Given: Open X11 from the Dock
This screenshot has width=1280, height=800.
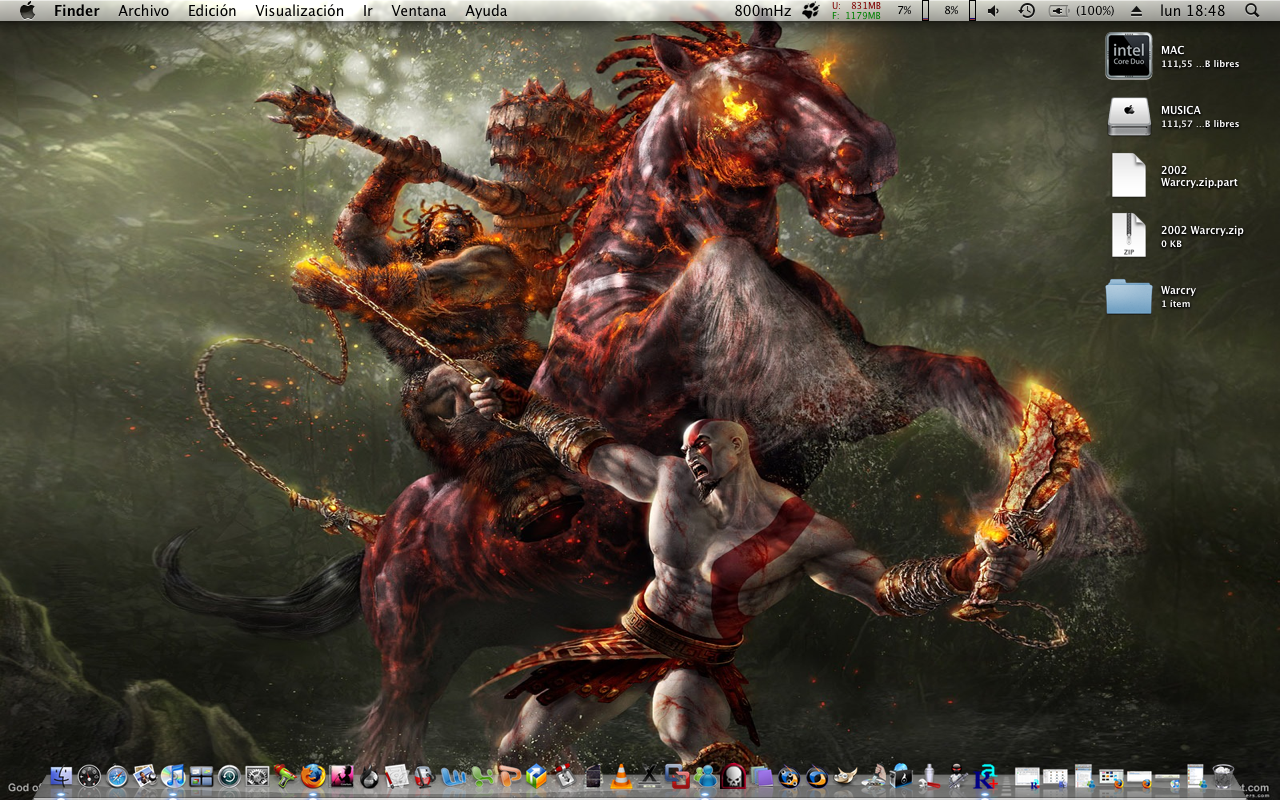Looking at the screenshot, I should [650, 776].
